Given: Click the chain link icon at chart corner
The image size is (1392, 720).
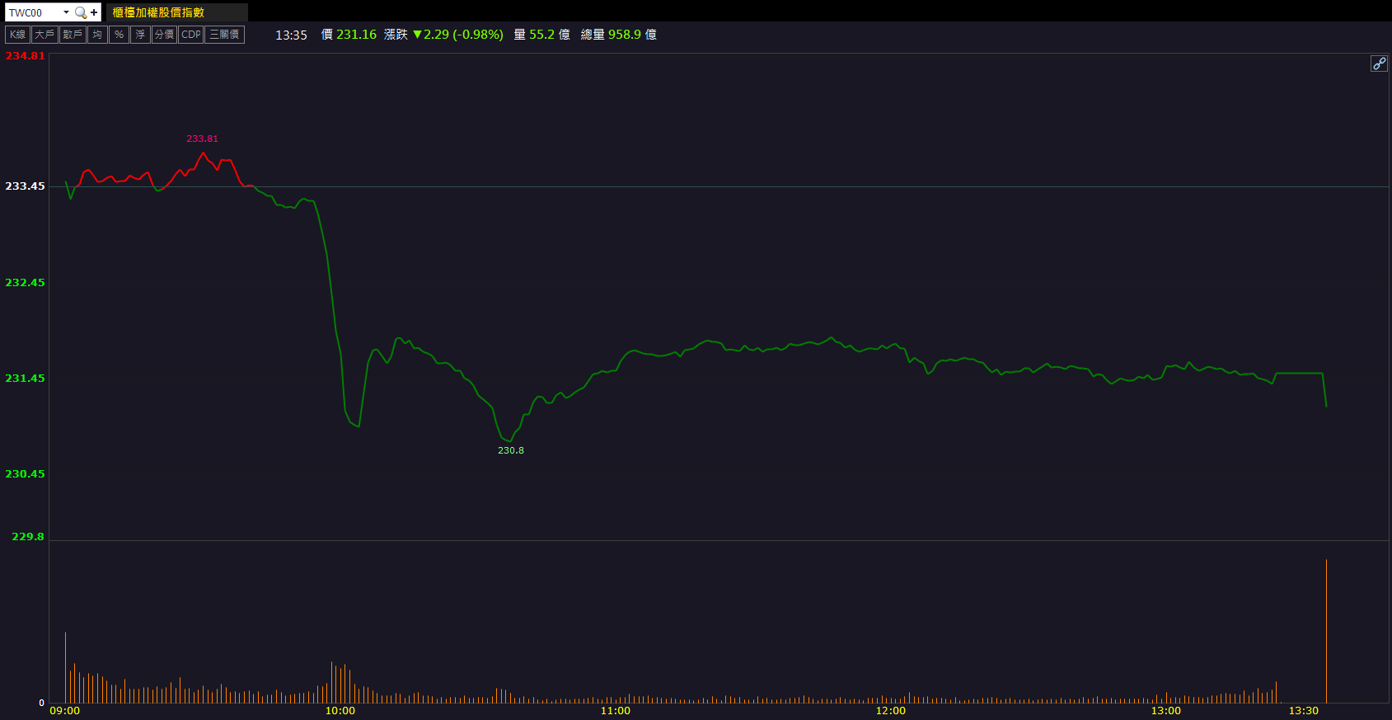Looking at the screenshot, I should (x=1379, y=63).
